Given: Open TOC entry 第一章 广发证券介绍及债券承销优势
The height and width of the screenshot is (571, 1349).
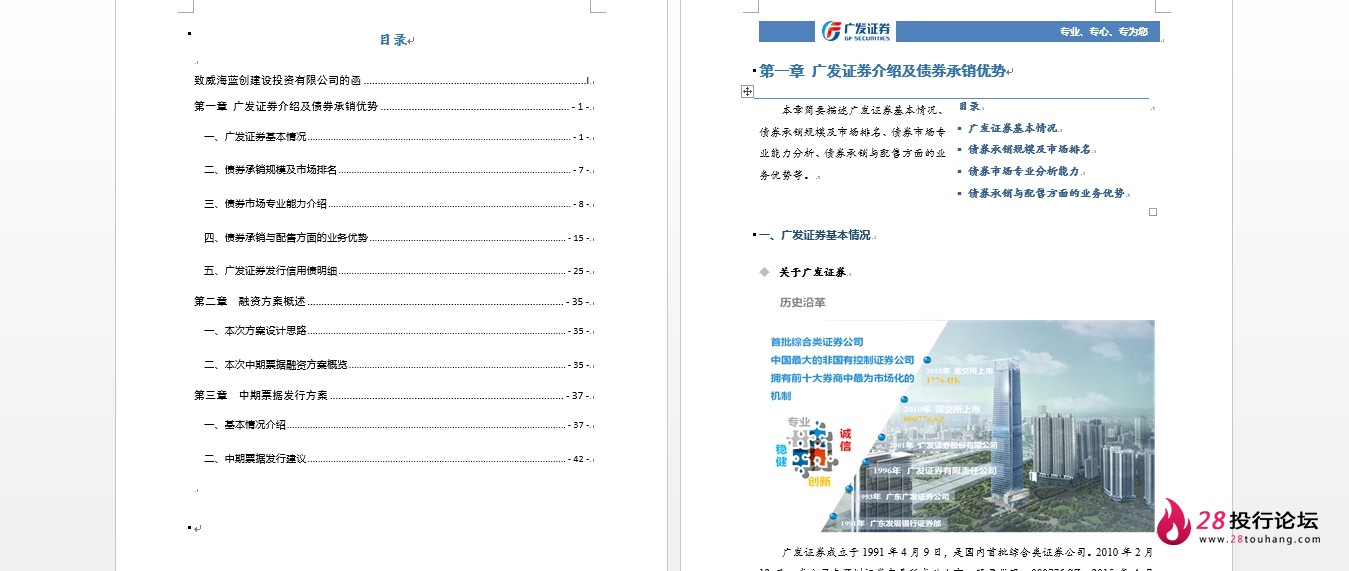Looking at the screenshot, I should click(394, 106).
